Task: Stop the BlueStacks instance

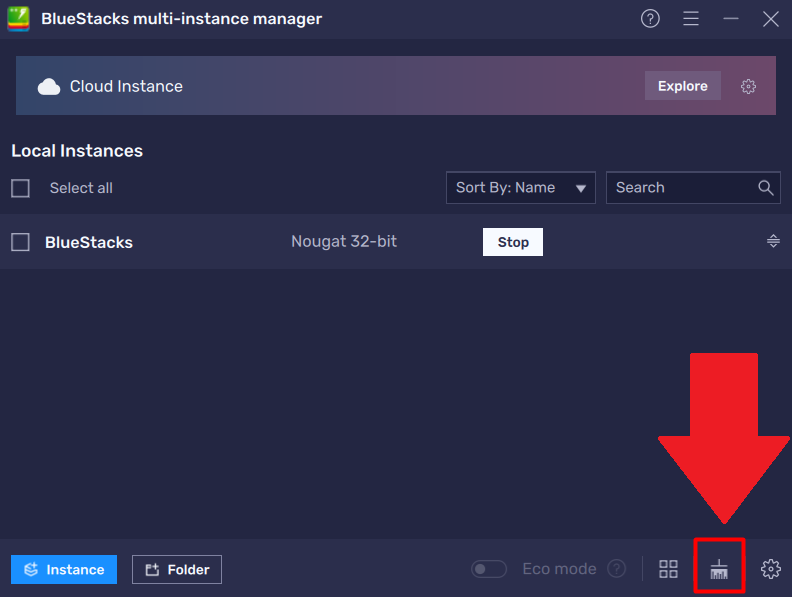Action: click(x=513, y=242)
